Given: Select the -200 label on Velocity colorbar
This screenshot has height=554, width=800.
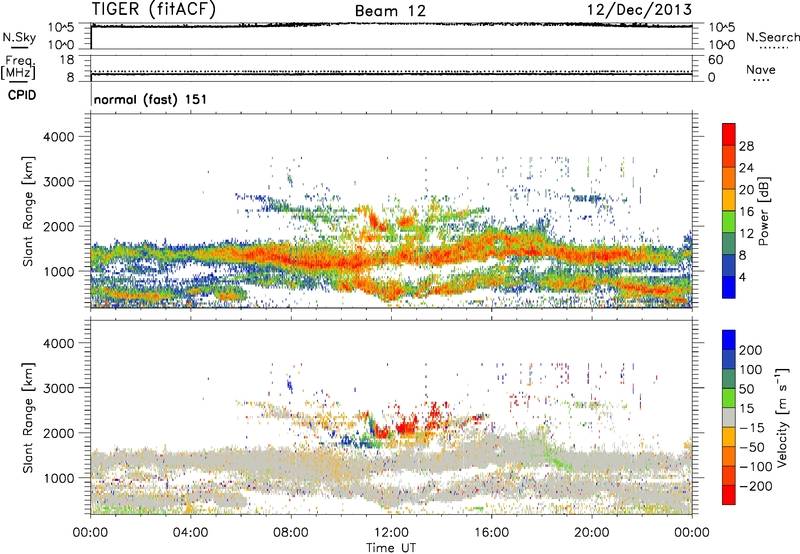Looking at the screenshot, I should [756, 486].
